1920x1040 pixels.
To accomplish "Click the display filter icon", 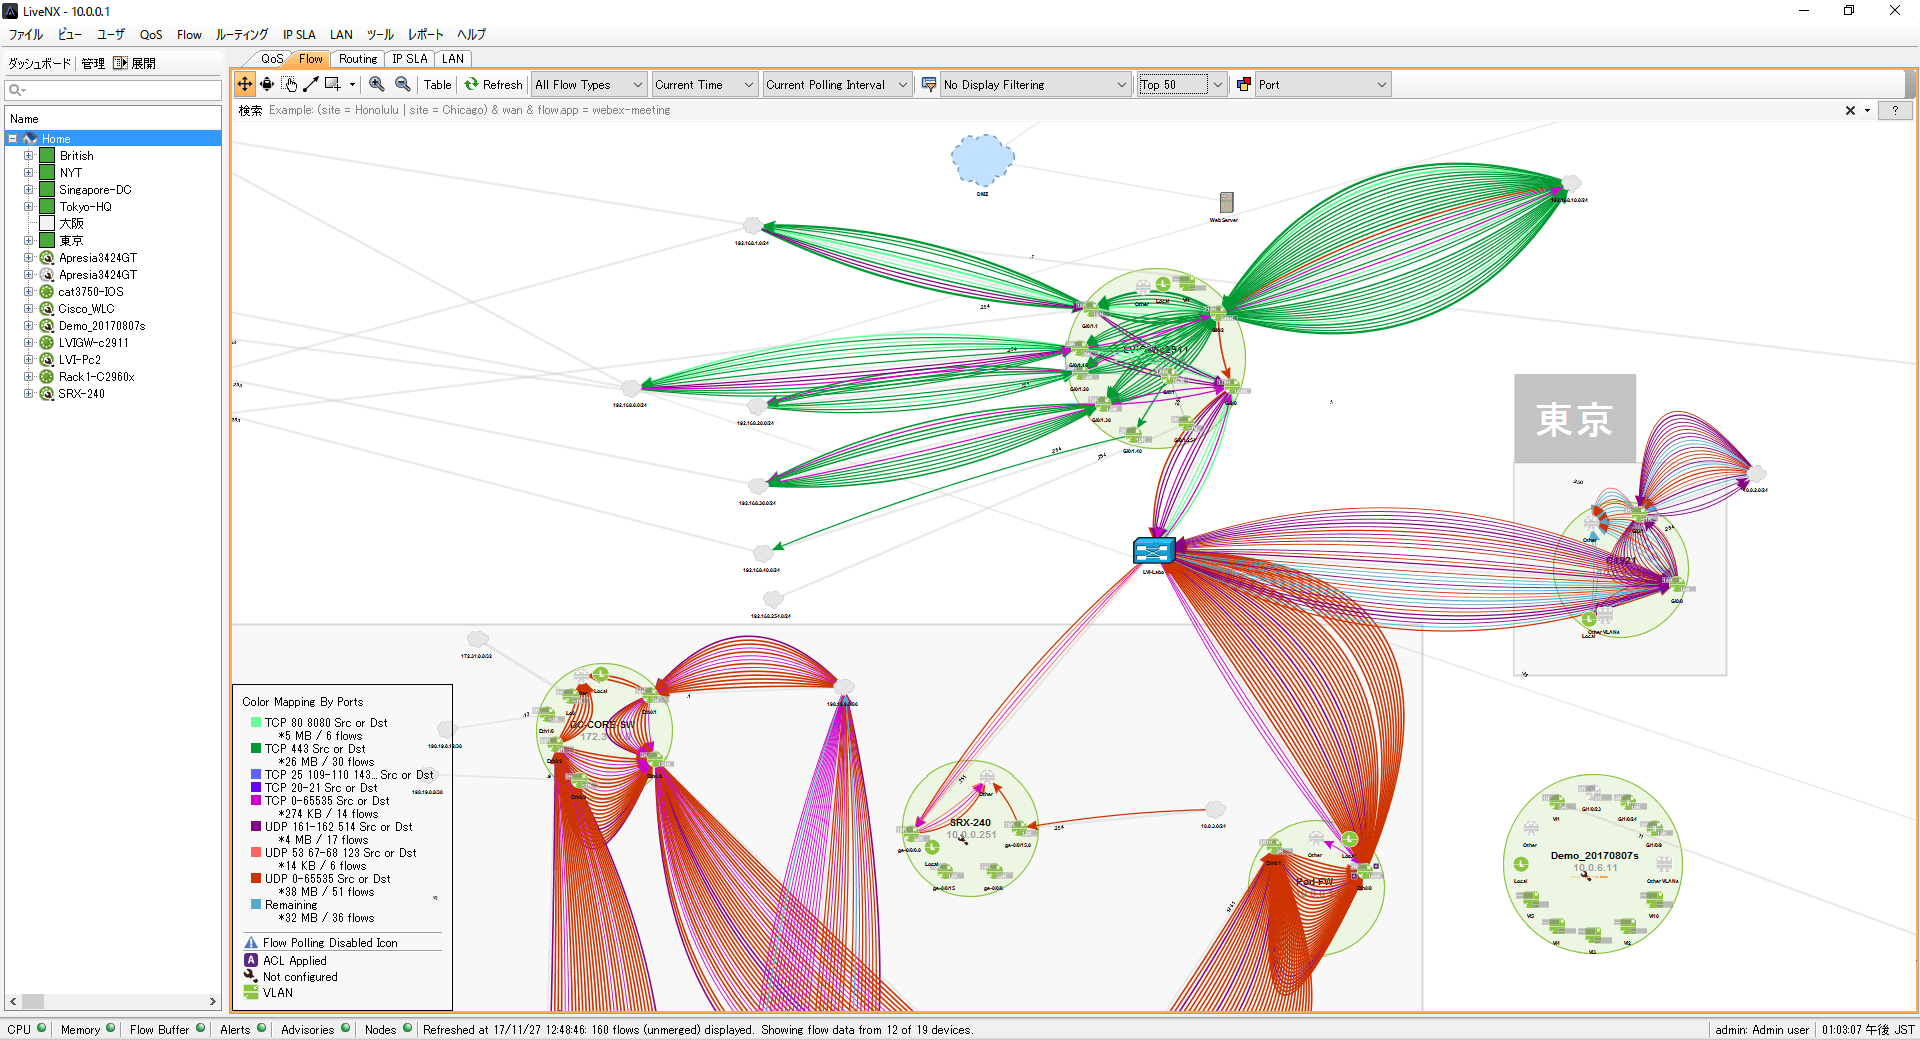I will (x=929, y=85).
